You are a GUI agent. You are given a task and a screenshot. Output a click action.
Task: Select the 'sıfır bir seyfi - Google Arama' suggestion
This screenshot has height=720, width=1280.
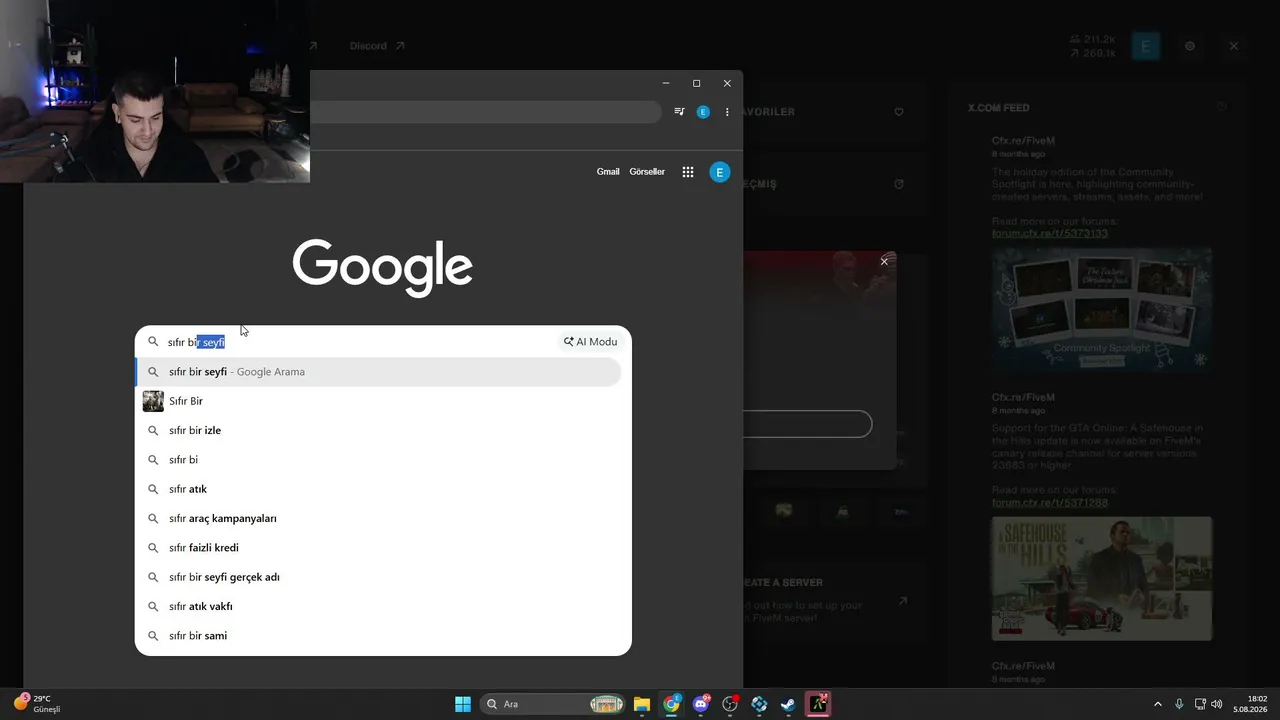coord(378,372)
